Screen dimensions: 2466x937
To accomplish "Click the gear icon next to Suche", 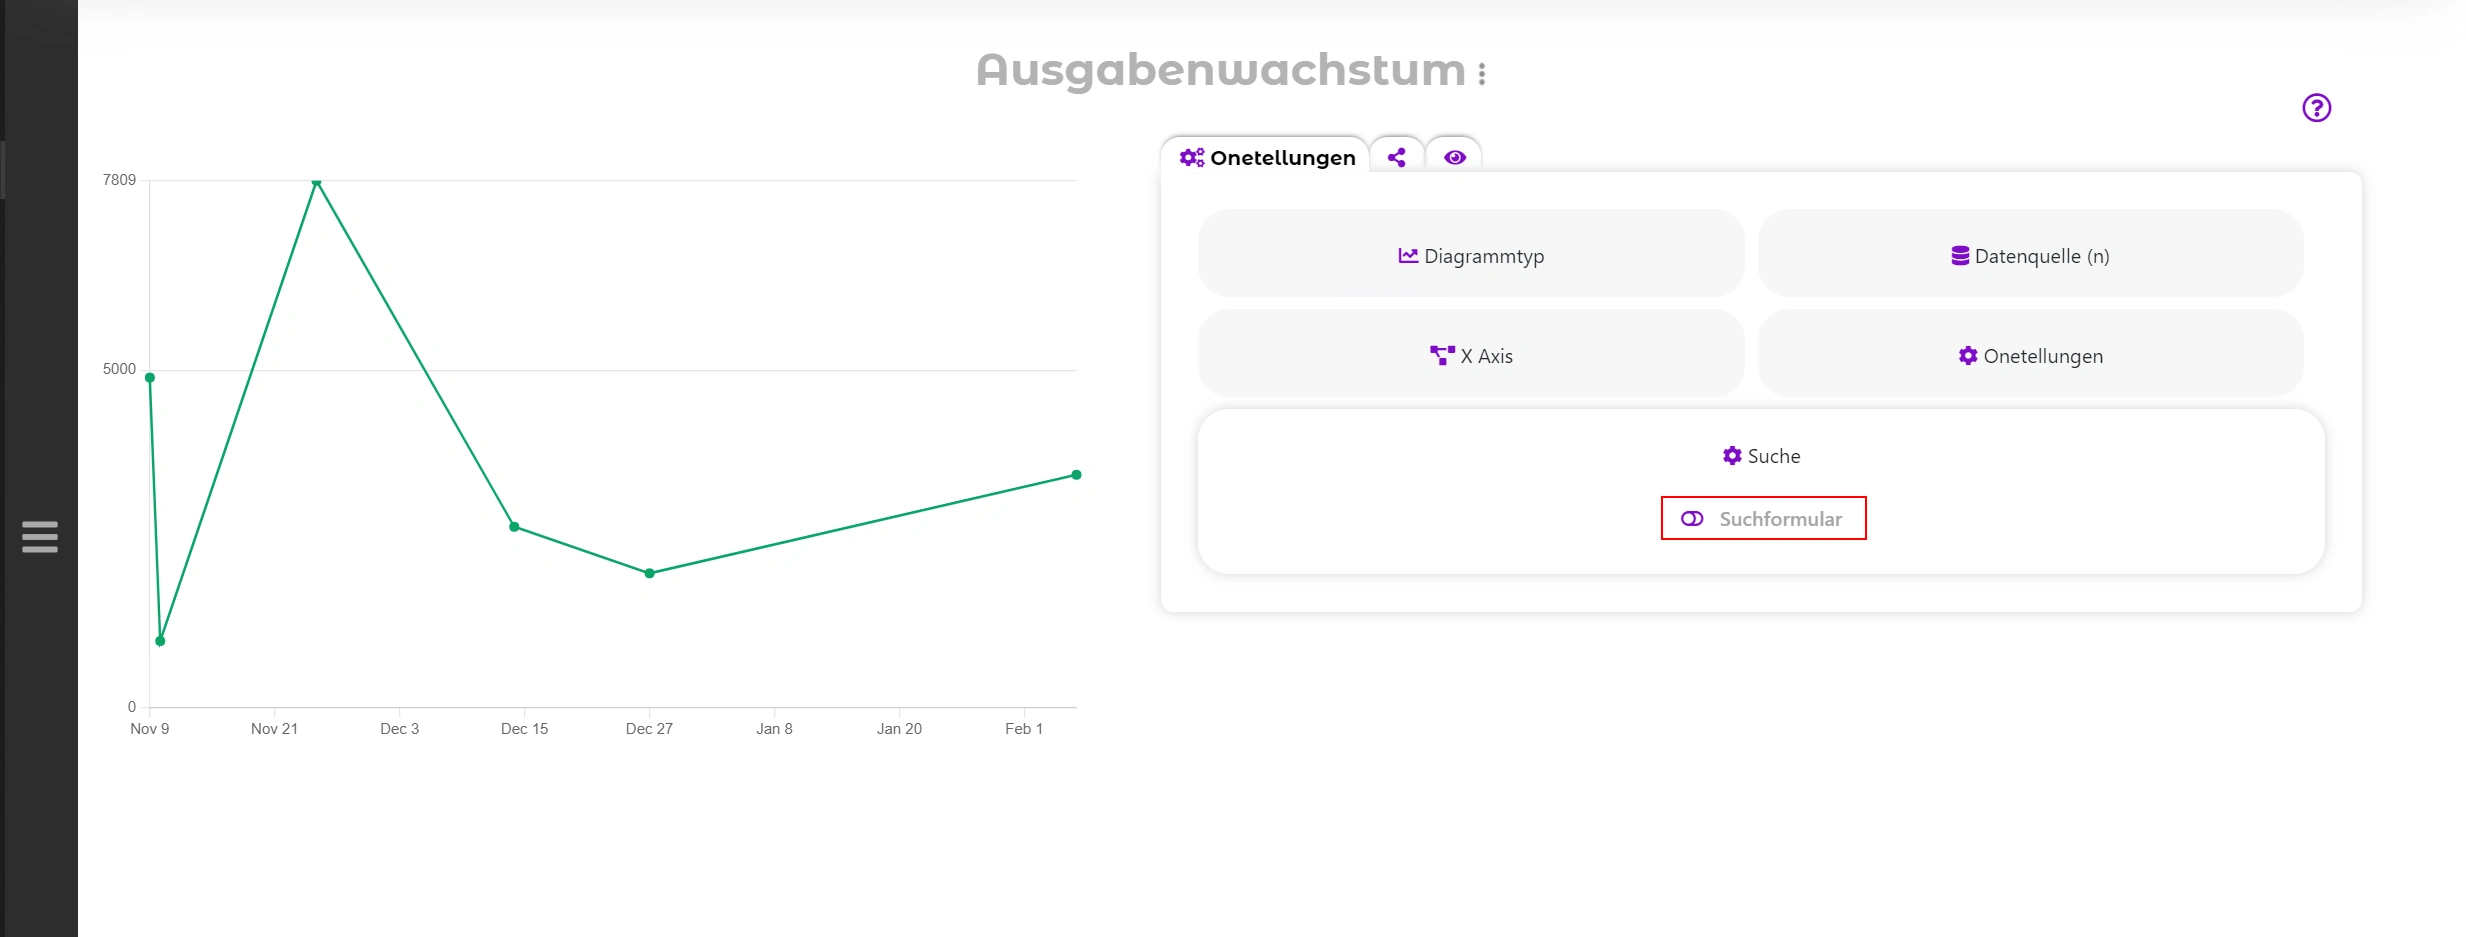I will [x=1732, y=456].
